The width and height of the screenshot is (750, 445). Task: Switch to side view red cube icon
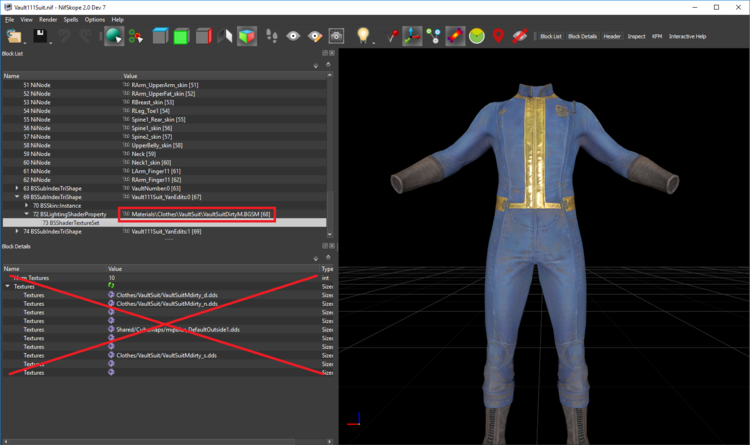tap(203, 36)
